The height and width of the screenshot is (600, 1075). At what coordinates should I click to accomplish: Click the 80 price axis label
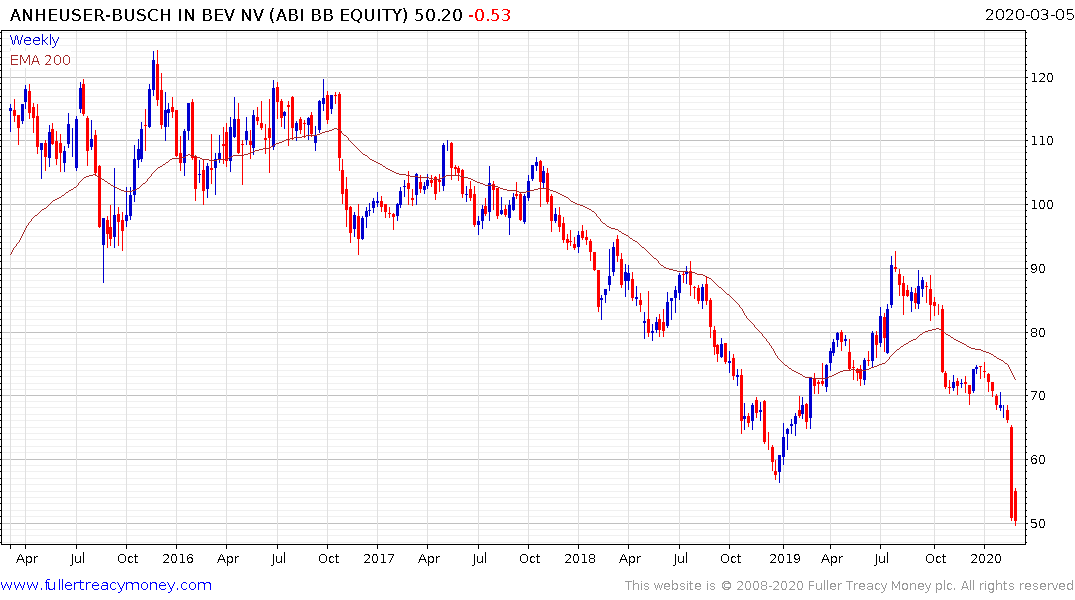(x=1038, y=333)
